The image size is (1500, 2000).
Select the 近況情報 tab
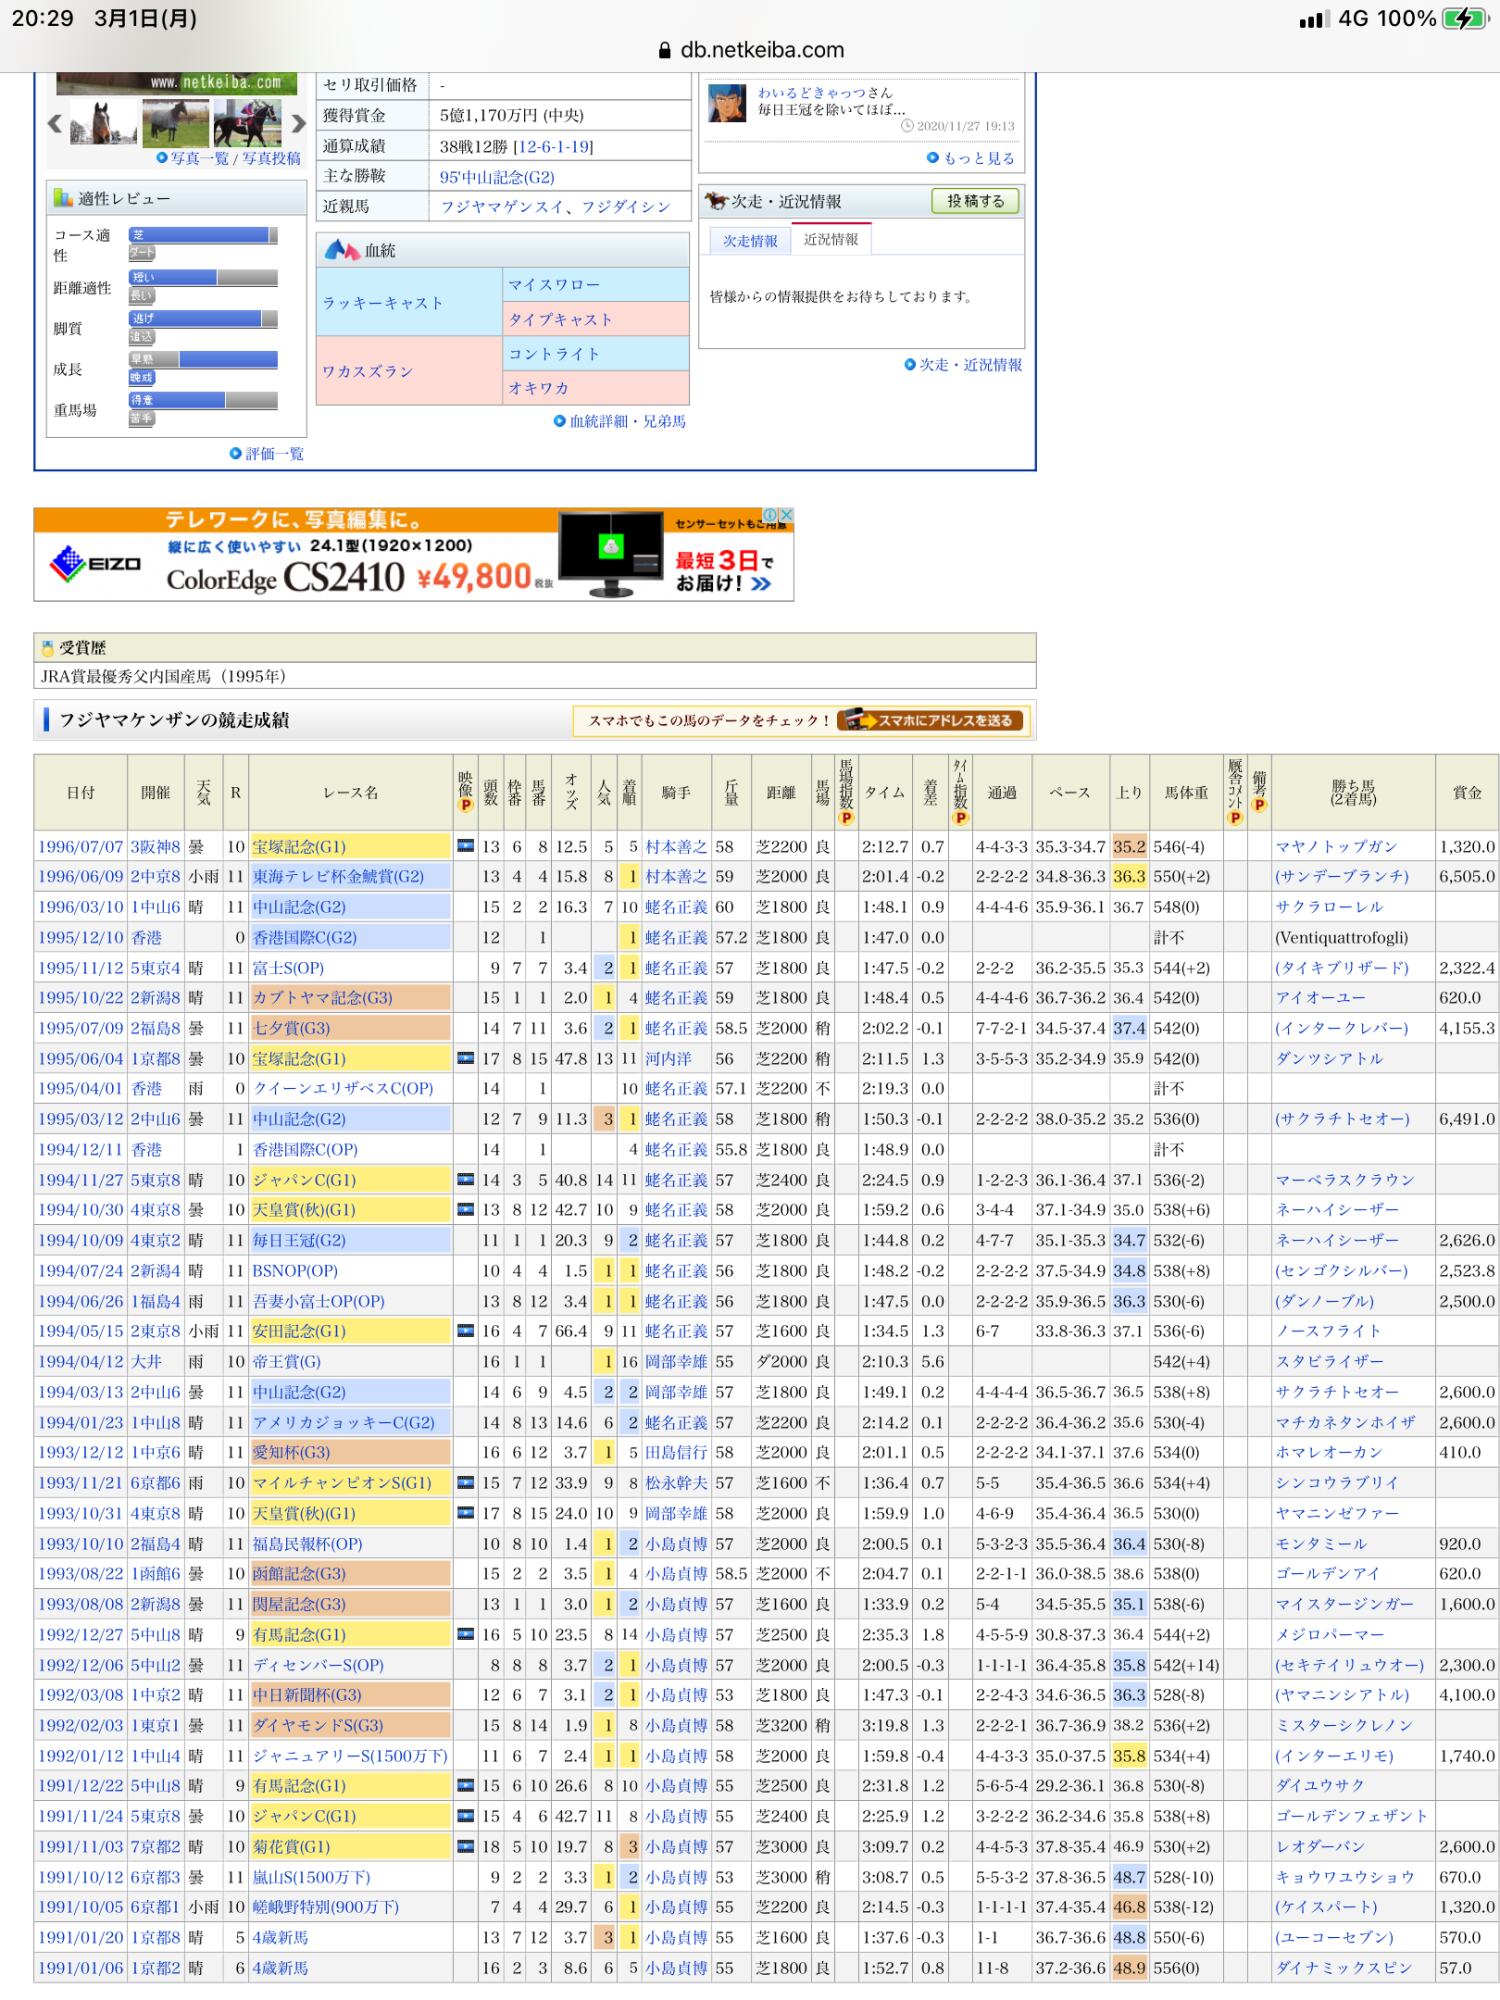(831, 240)
